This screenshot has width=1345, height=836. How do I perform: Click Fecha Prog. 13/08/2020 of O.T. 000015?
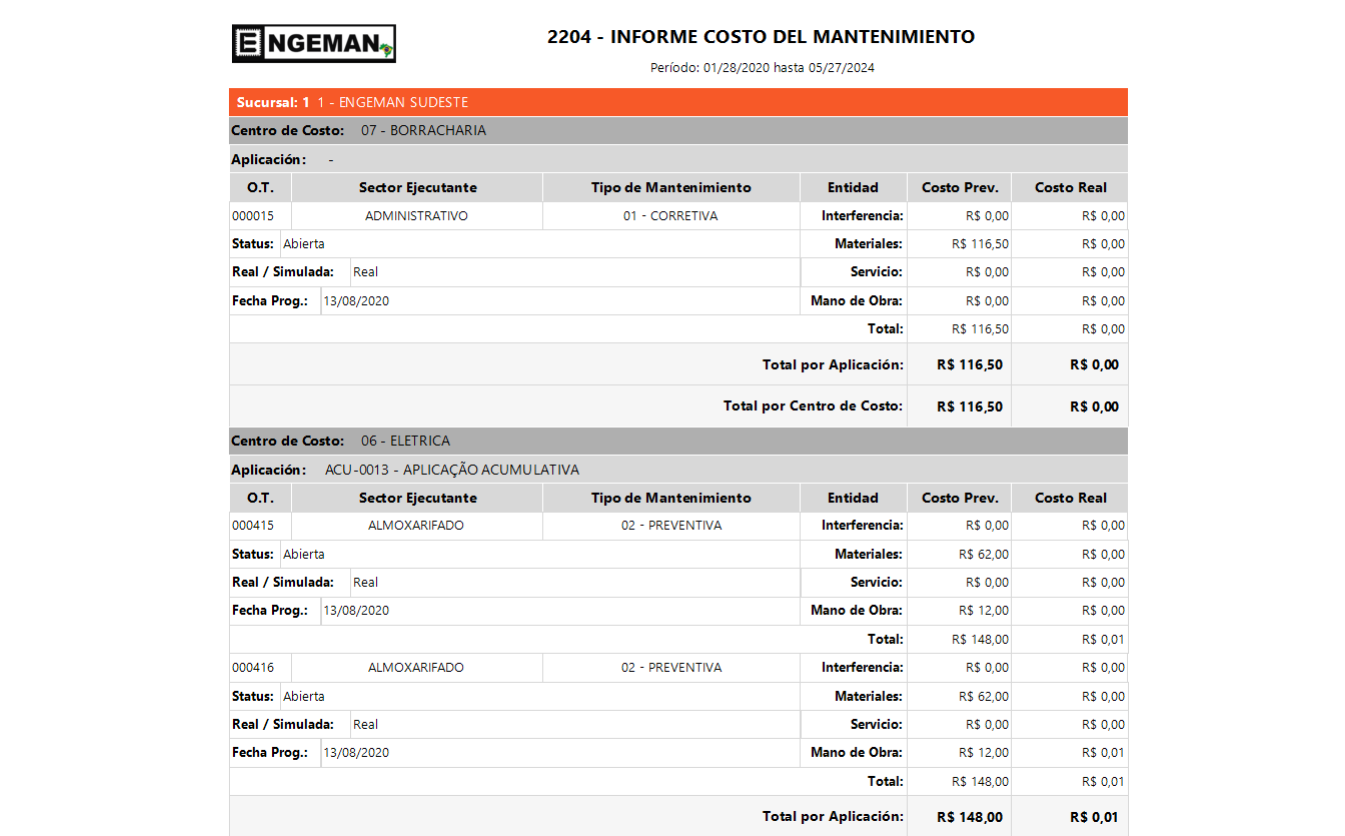[x=355, y=301]
